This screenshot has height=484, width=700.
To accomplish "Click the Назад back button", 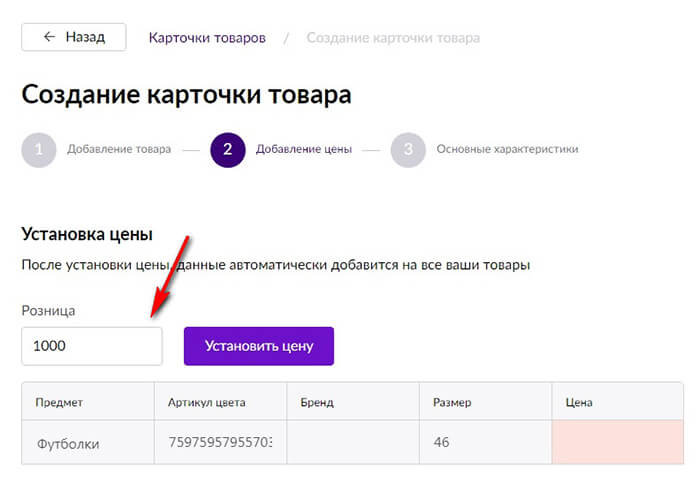I will [x=74, y=37].
